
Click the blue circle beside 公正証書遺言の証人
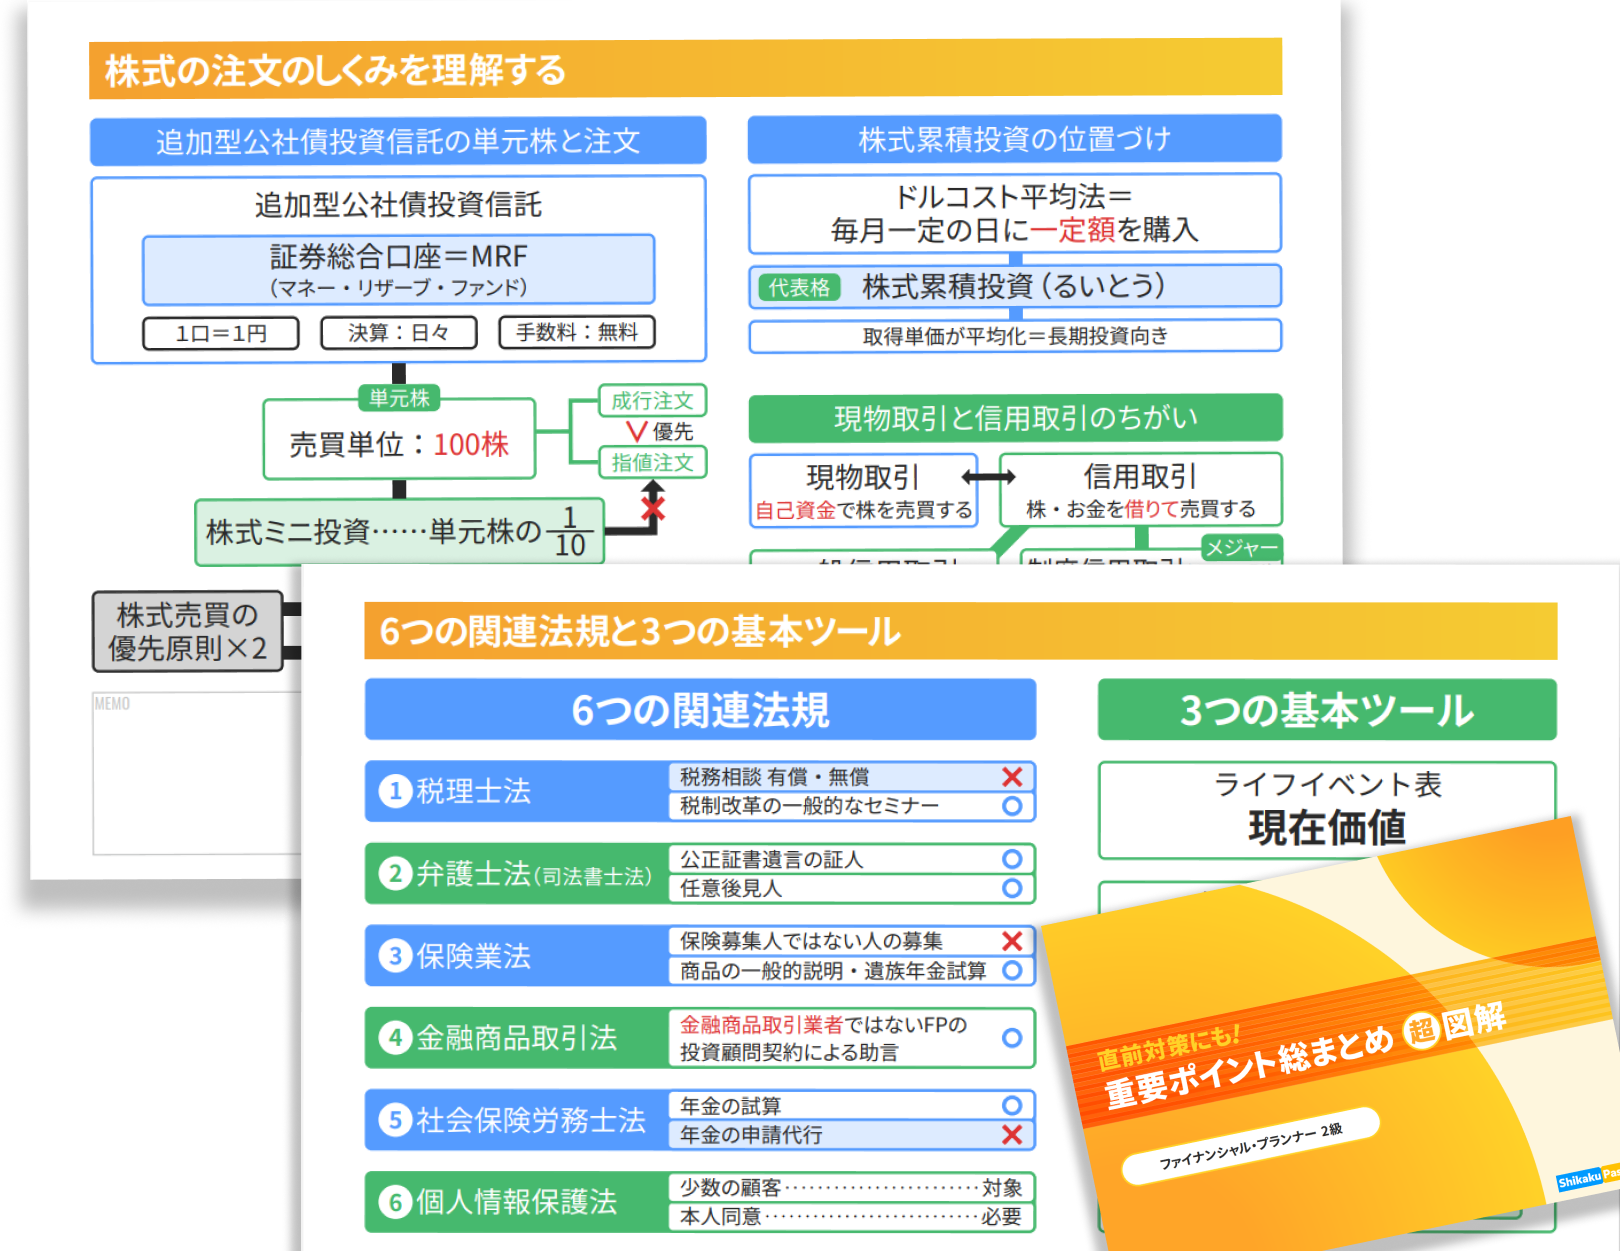point(1012,859)
